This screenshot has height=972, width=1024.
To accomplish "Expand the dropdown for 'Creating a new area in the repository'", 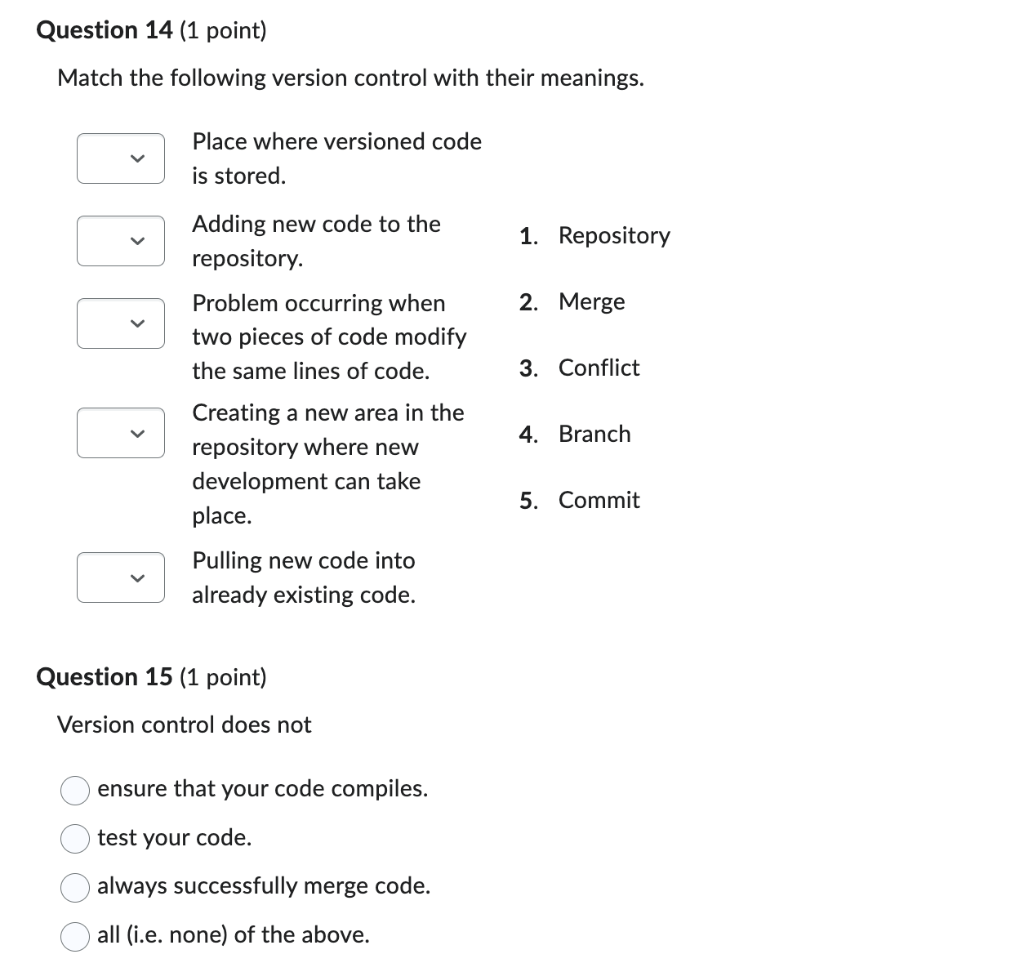I will point(120,432).
